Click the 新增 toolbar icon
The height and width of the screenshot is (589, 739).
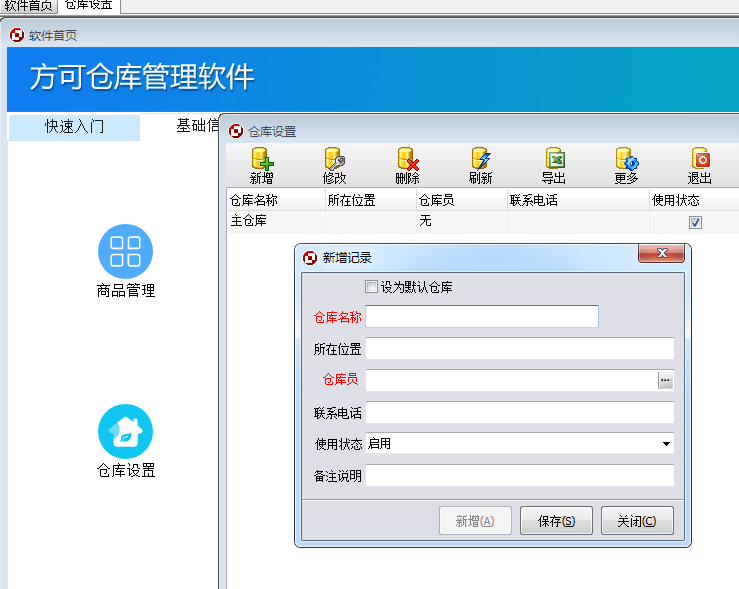(x=262, y=165)
